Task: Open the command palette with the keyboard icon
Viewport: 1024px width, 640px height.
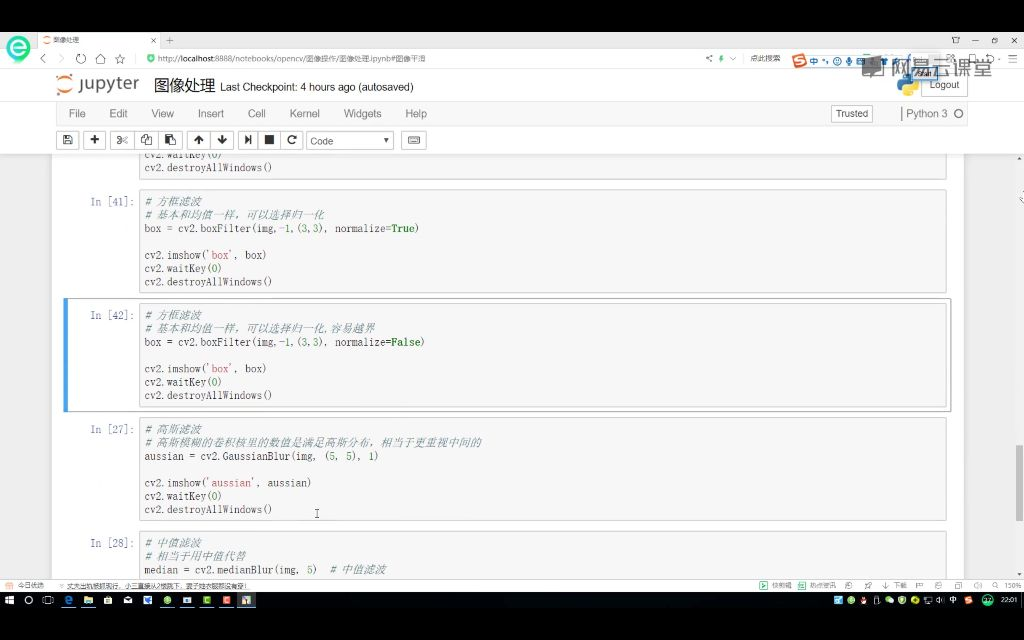Action: pyautogui.click(x=413, y=140)
